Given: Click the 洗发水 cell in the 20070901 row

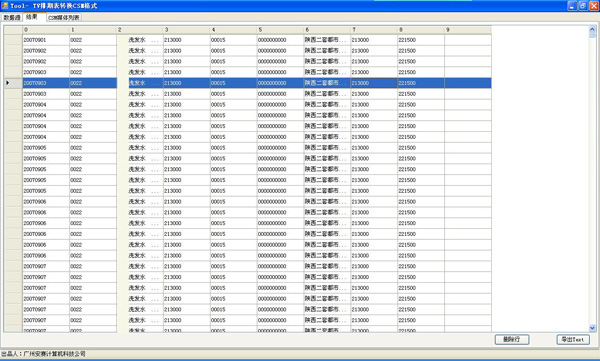Looking at the screenshot, I should (140, 40).
